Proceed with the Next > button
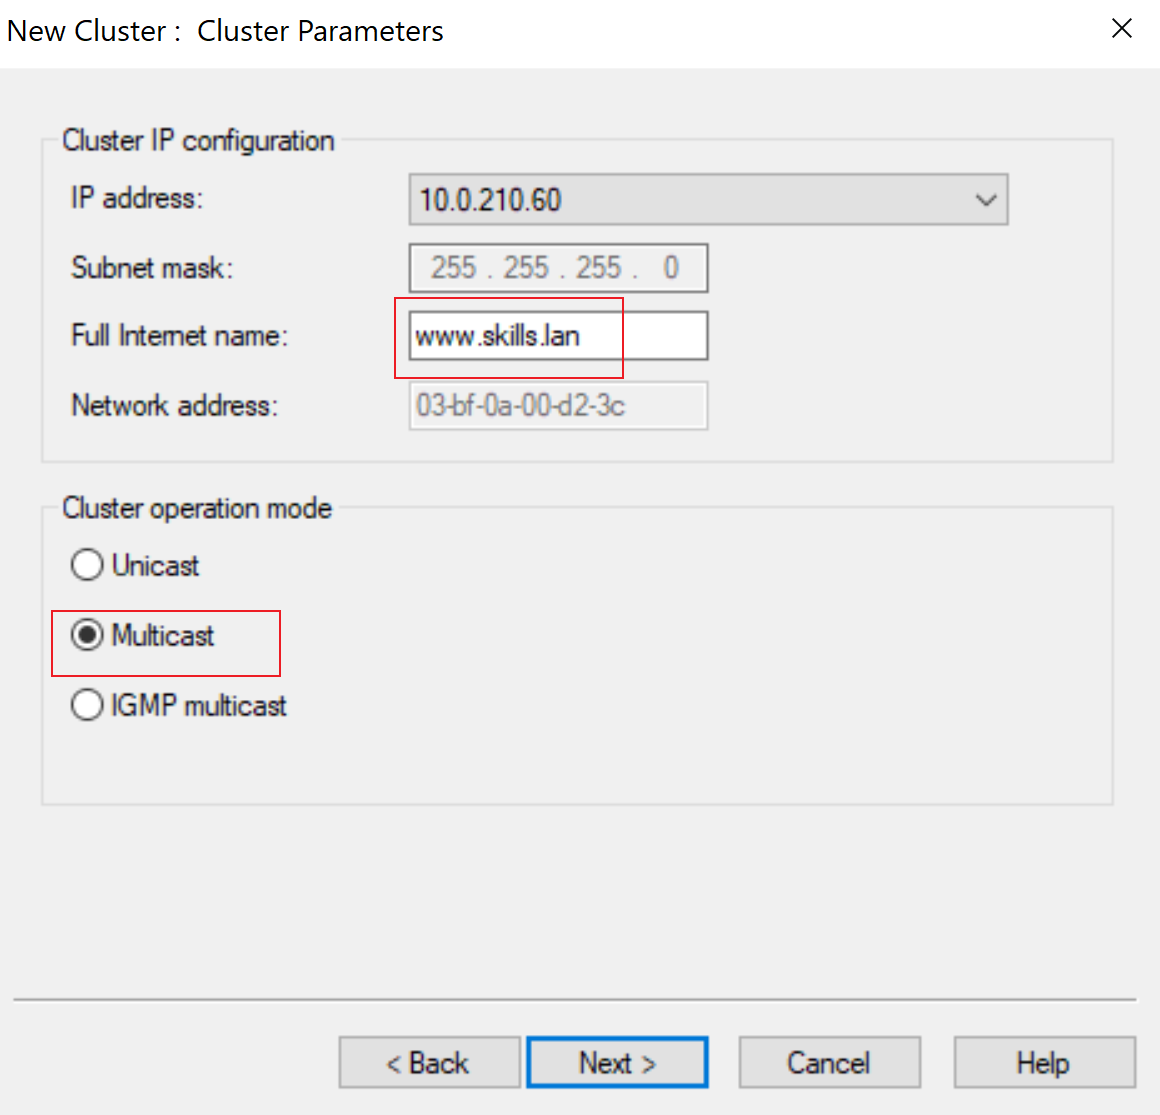The height and width of the screenshot is (1115, 1160). click(x=618, y=1062)
